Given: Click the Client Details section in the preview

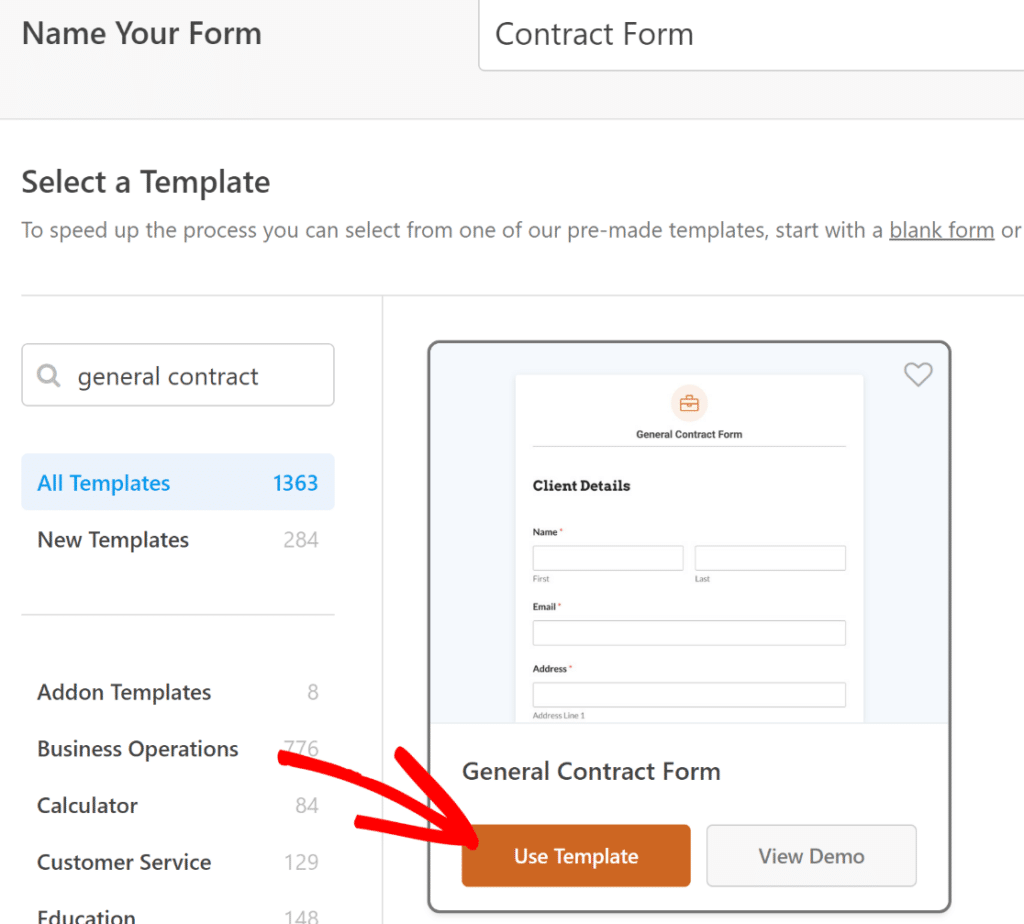Looking at the screenshot, I should coord(581,485).
